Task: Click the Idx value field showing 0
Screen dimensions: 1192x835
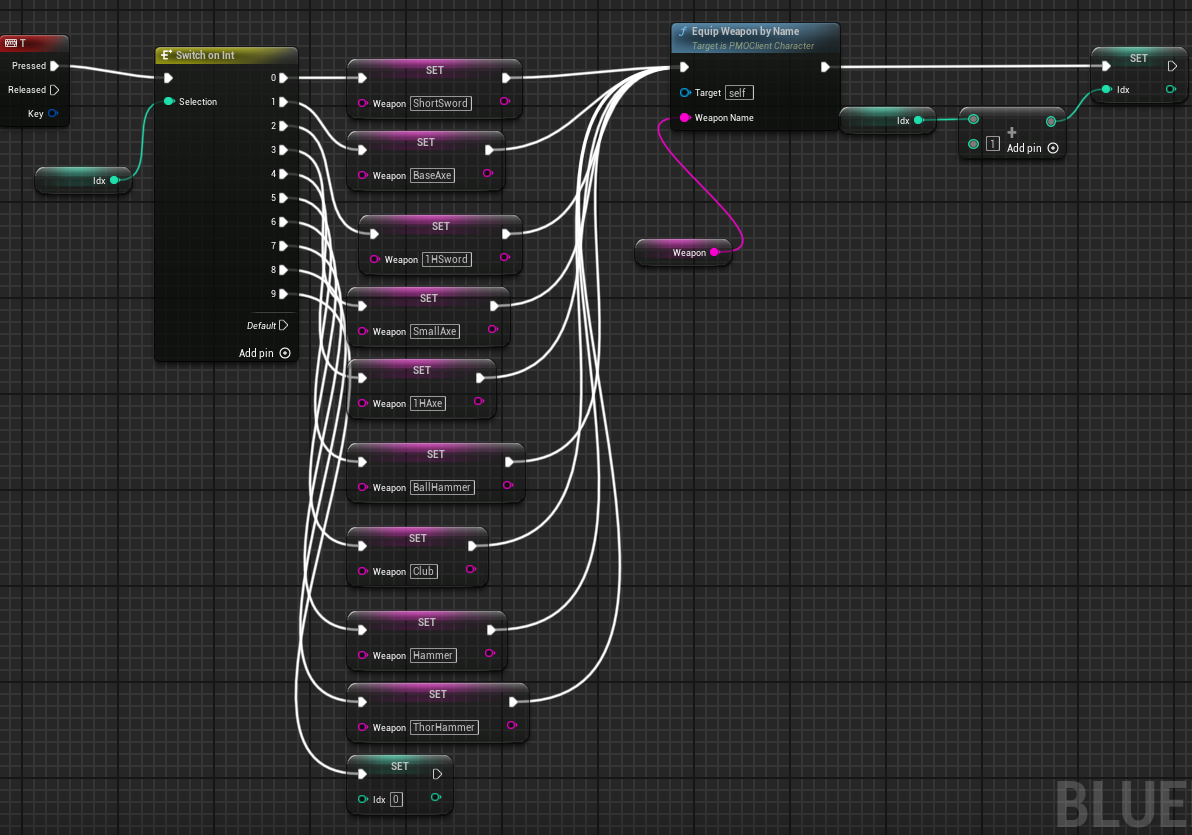Action: pos(396,799)
